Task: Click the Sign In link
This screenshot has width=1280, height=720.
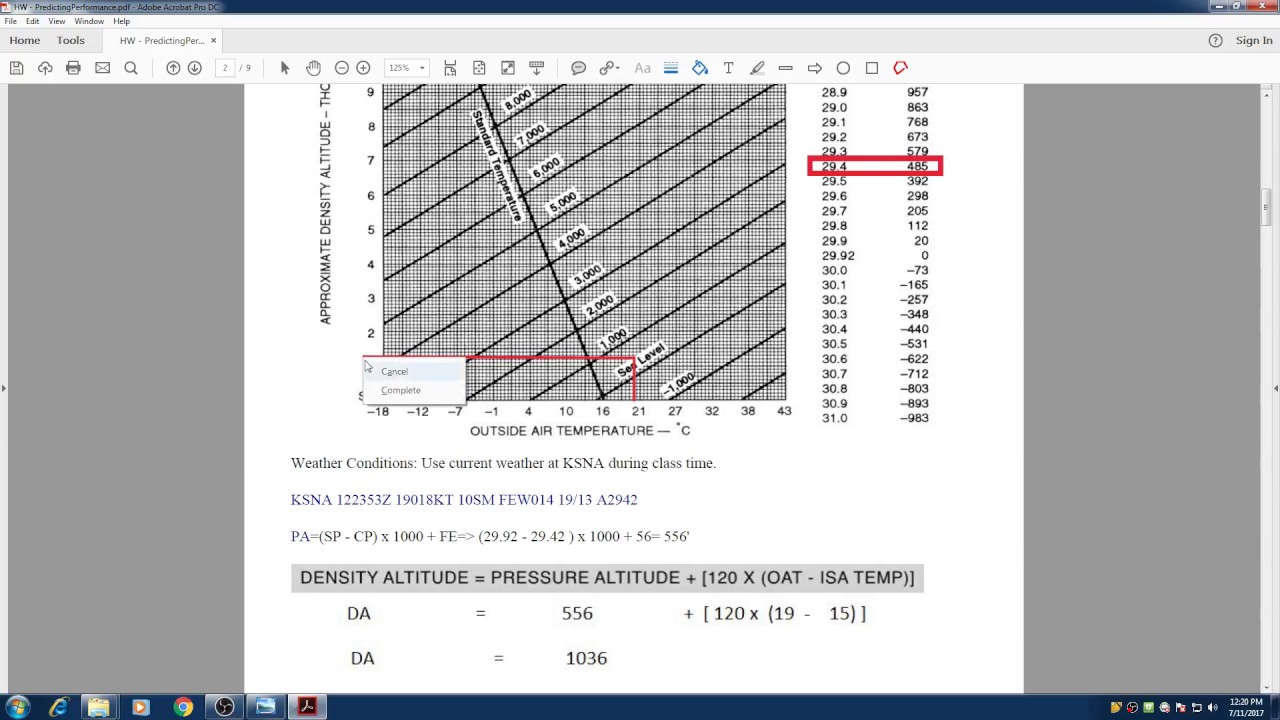Action: point(1254,40)
